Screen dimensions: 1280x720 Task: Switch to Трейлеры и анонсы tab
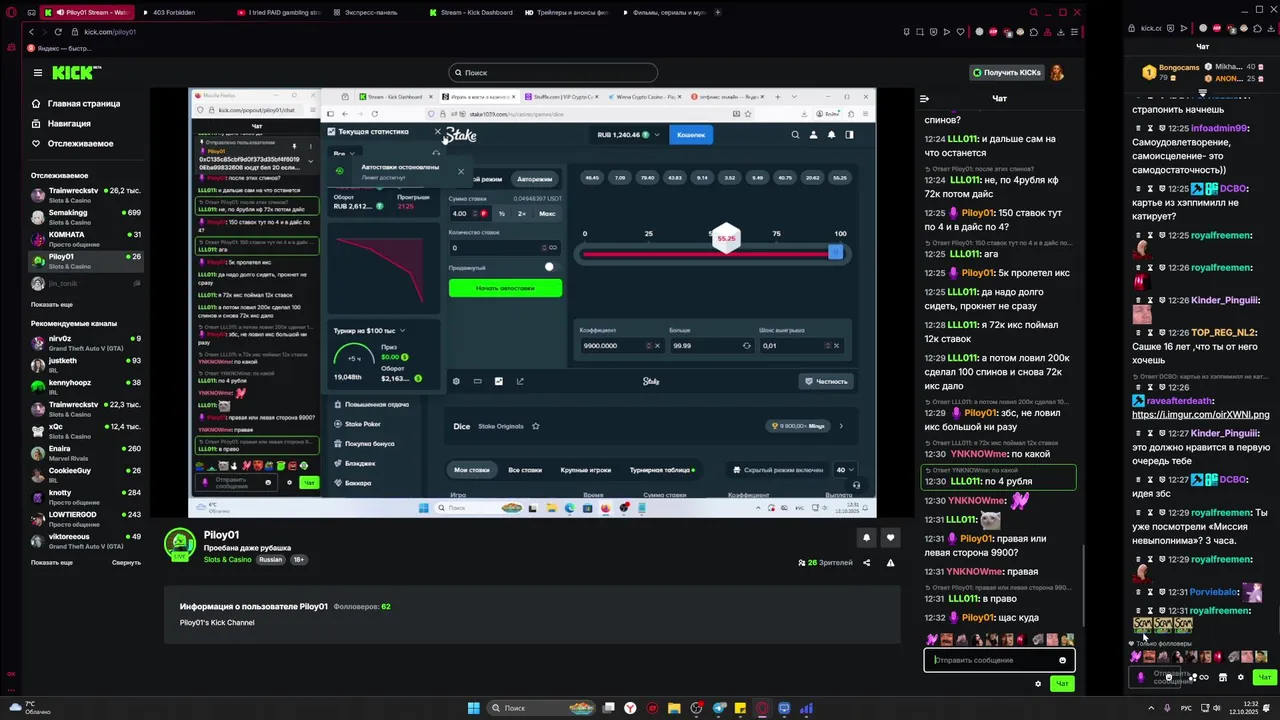tap(566, 12)
